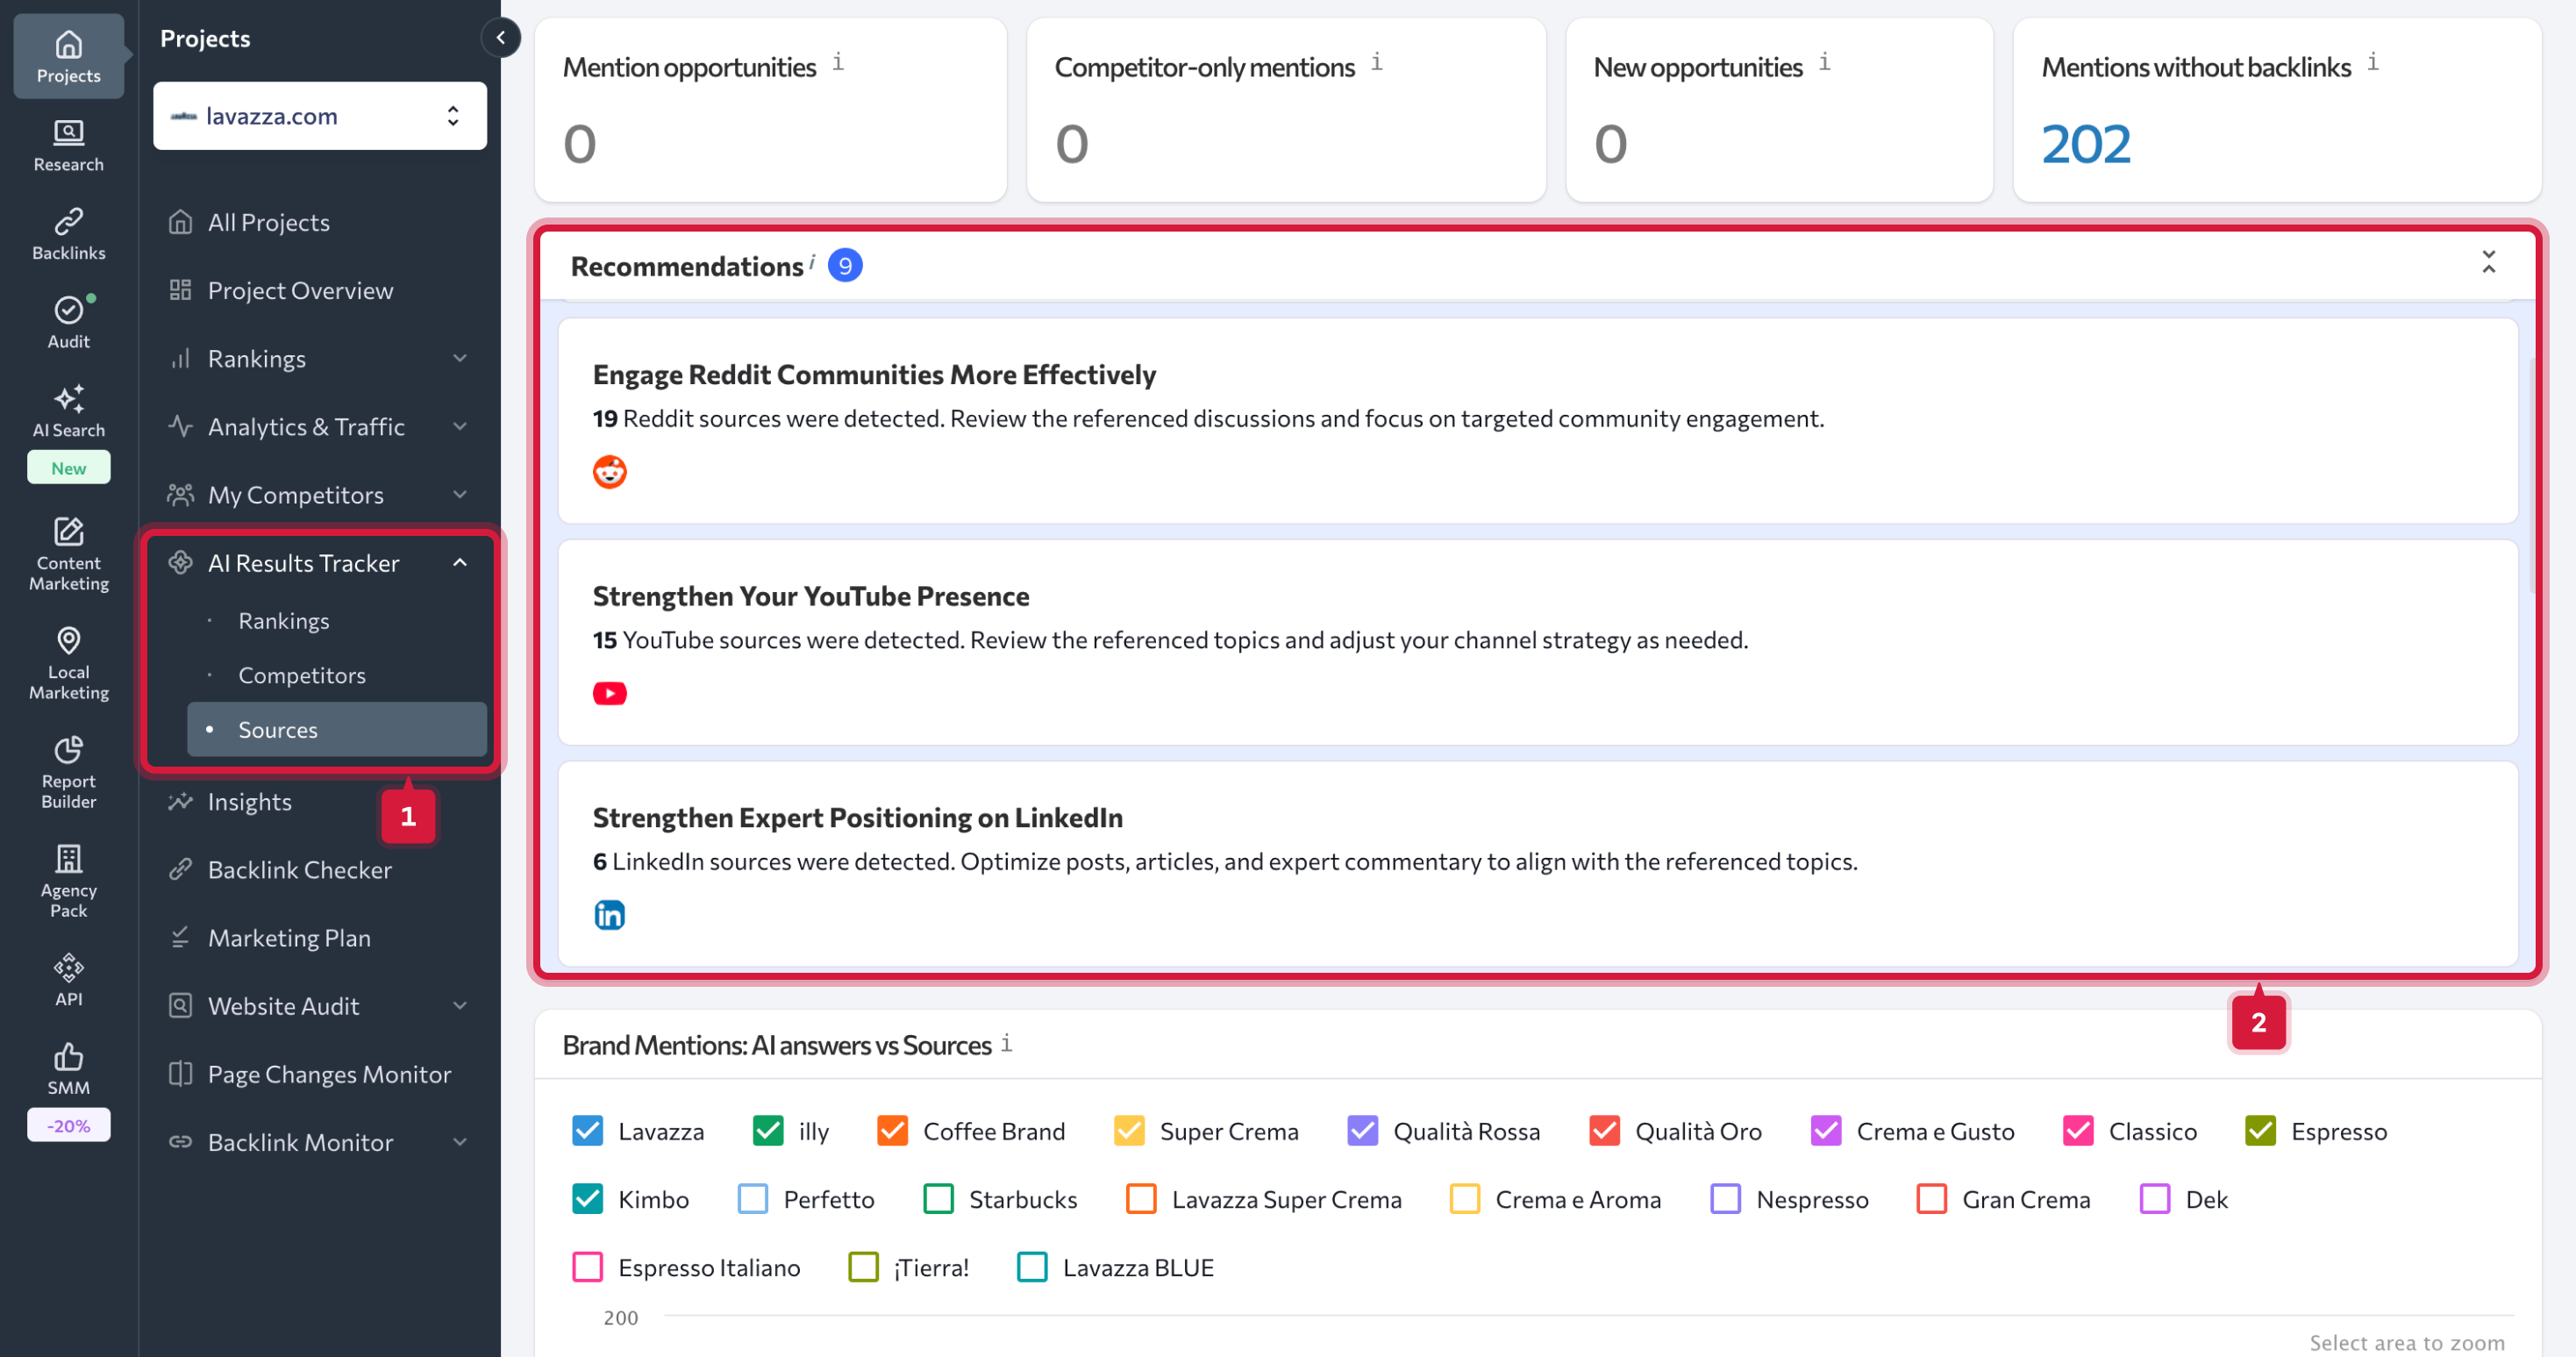This screenshot has width=2576, height=1357.
Task: Open the lavazza.com project switcher
Action: pyautogui.click(x=319, y=115)
